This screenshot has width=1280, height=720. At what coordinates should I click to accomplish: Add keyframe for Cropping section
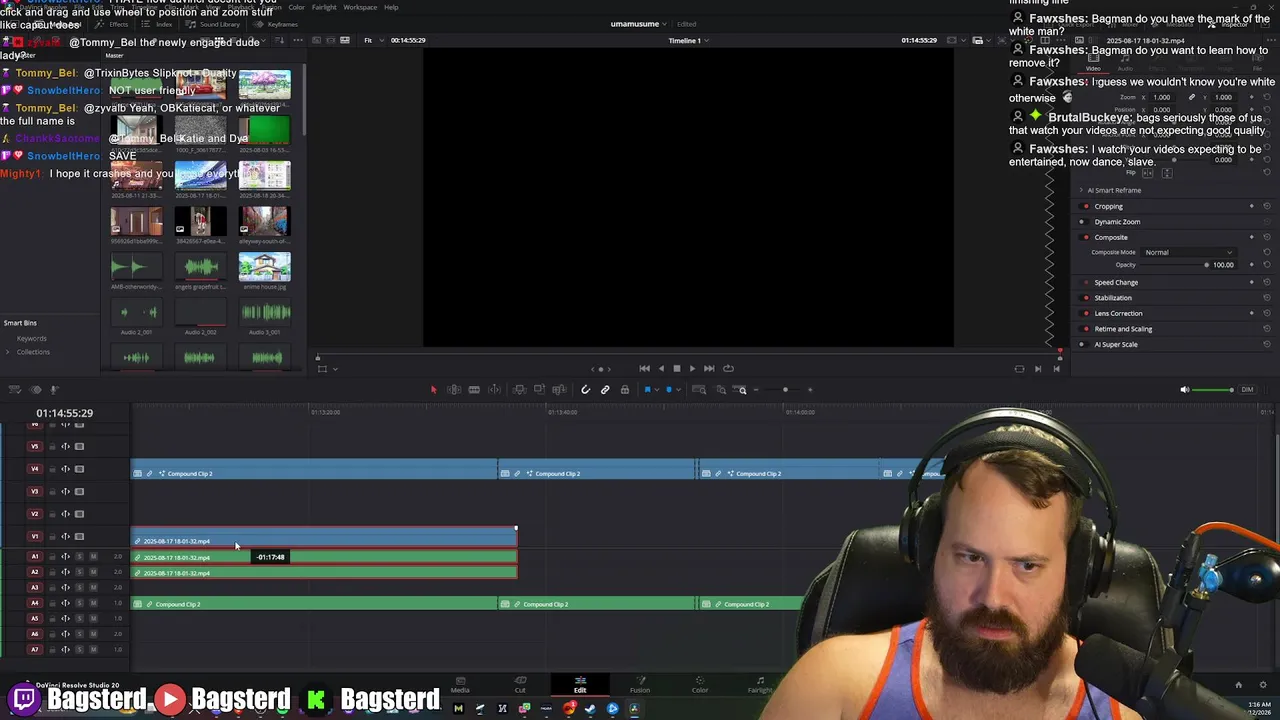[x=1252, y=206]
